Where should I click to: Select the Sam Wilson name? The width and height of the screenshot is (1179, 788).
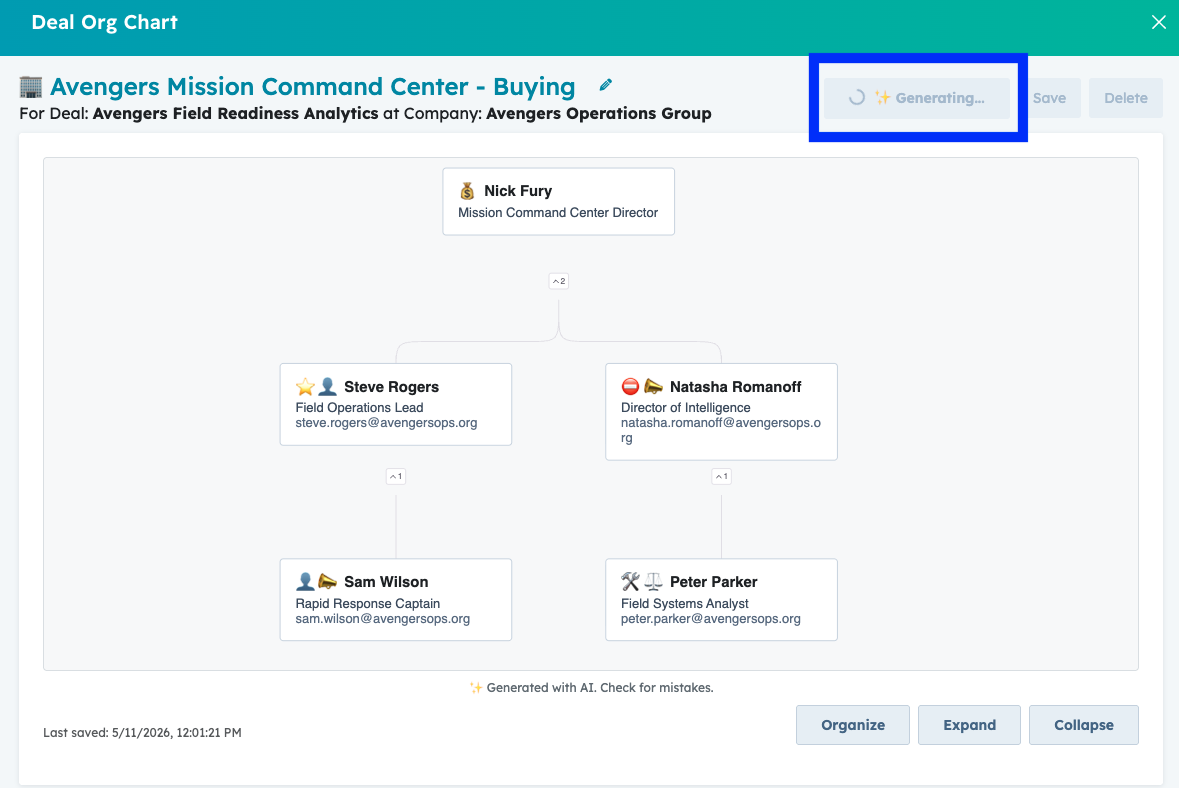point(386,581)
